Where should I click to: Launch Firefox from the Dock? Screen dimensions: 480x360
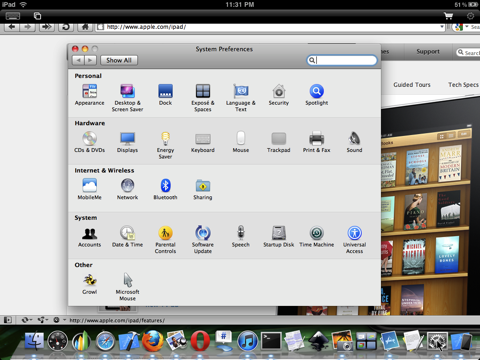(x=153, y=341)
